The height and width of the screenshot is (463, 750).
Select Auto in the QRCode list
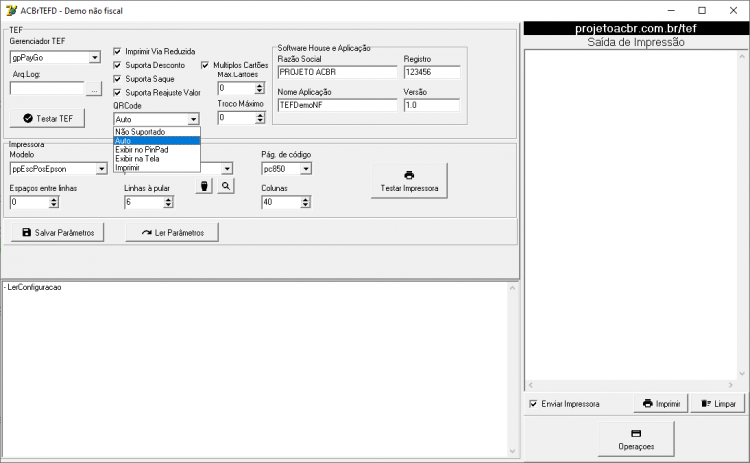(157, 141)
